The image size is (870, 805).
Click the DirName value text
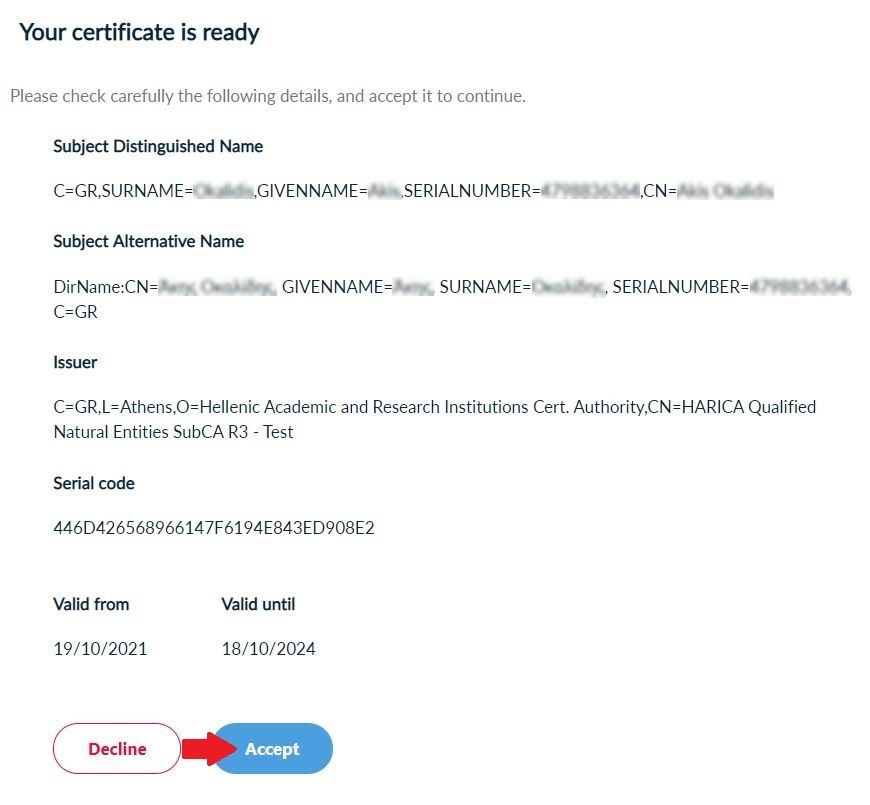(x=450, y=287)
